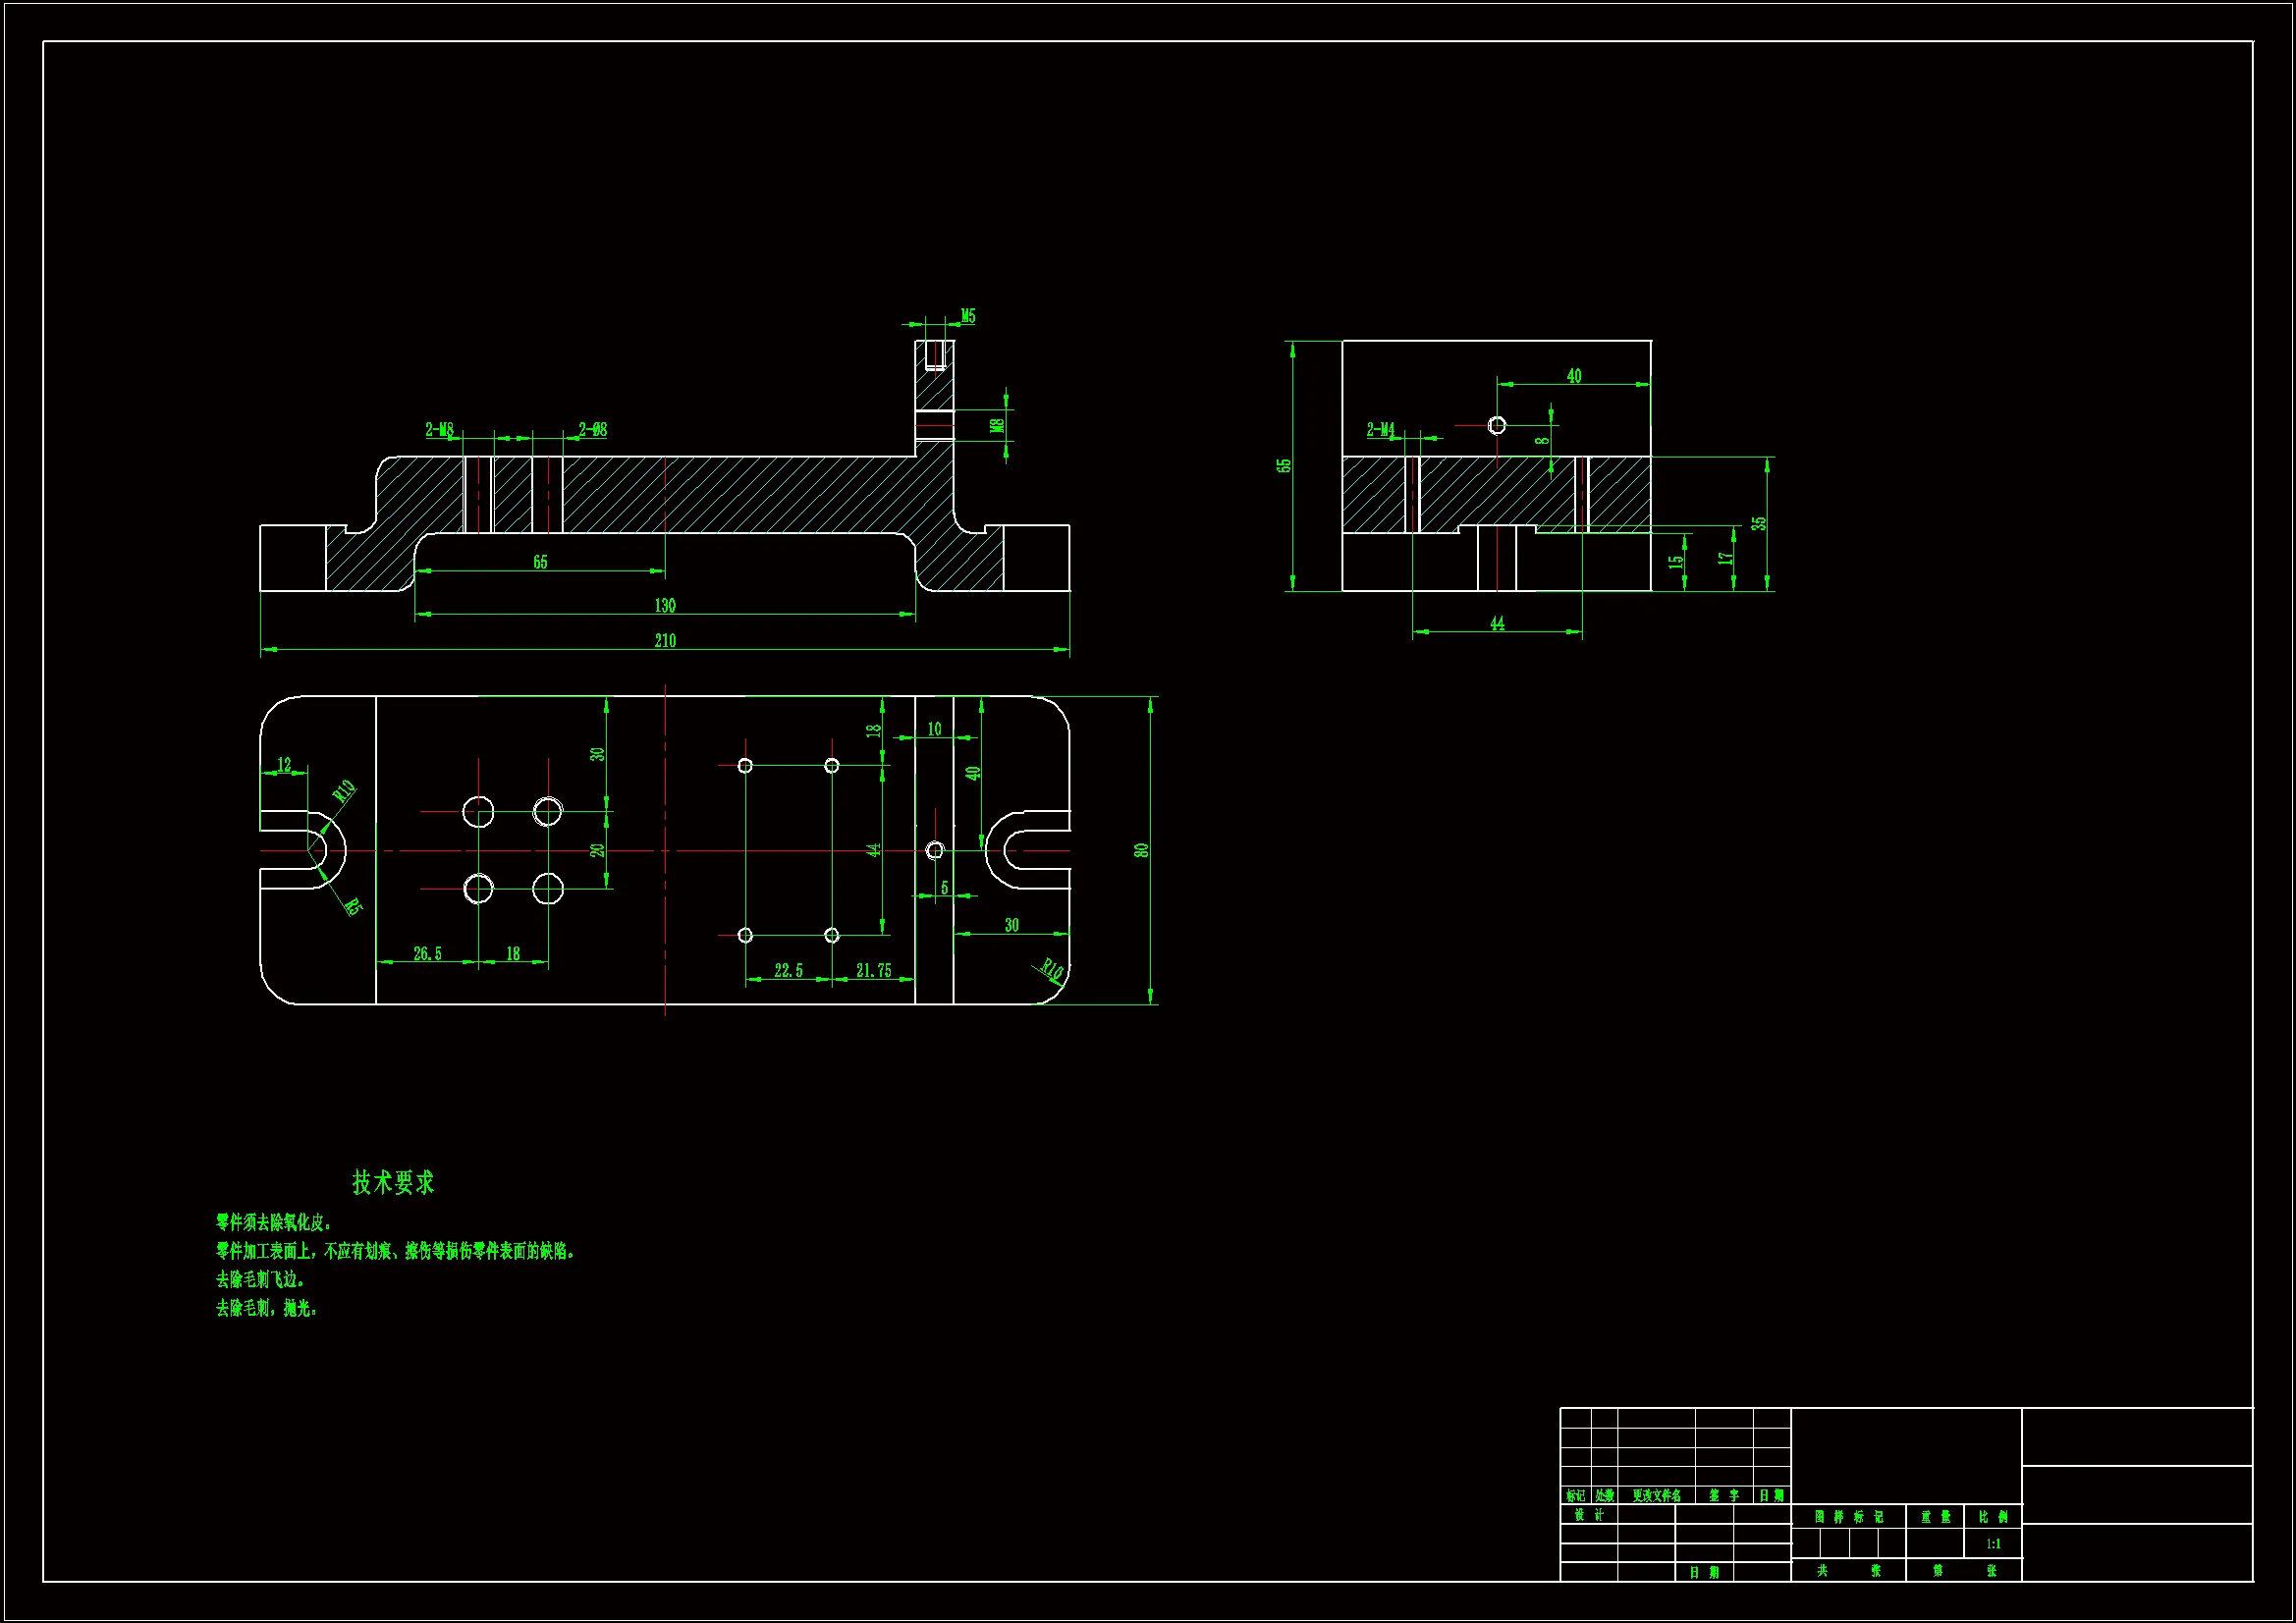
Task: Select the 12 slot depth dimension
Action: point(284,765)
